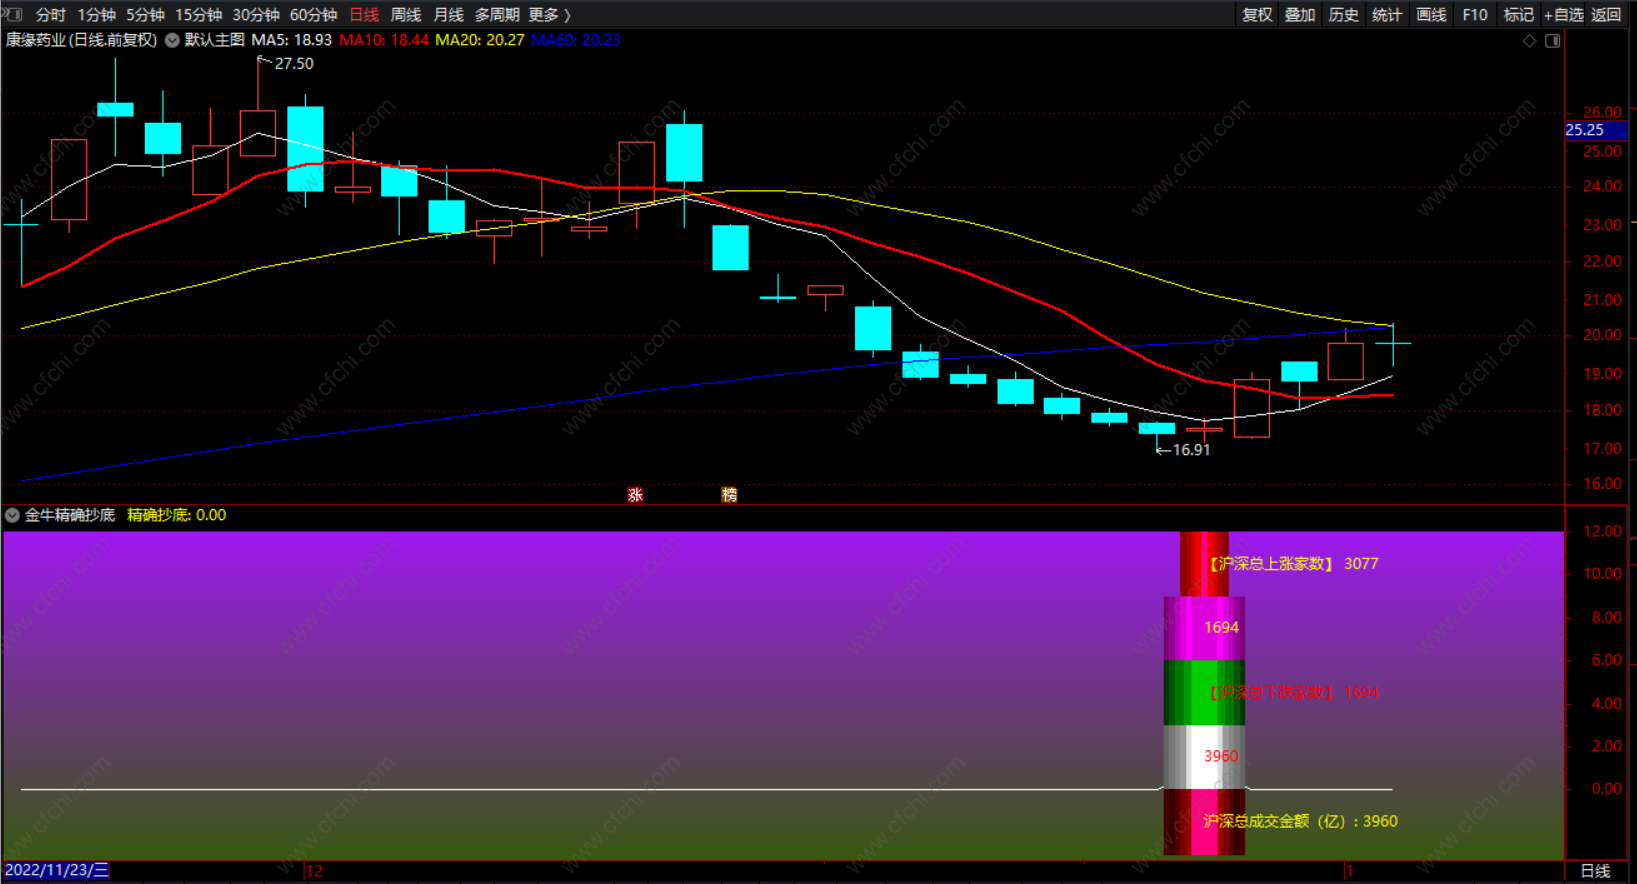Select the 5分钟 timeframe
Screen dimensions: 1637x884
tap(146, 15)
